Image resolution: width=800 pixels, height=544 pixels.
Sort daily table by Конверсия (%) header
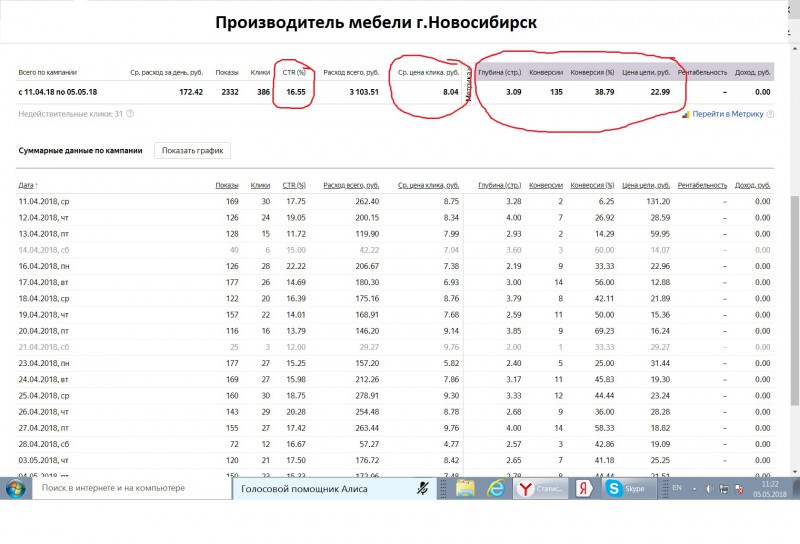click(592, 185)
